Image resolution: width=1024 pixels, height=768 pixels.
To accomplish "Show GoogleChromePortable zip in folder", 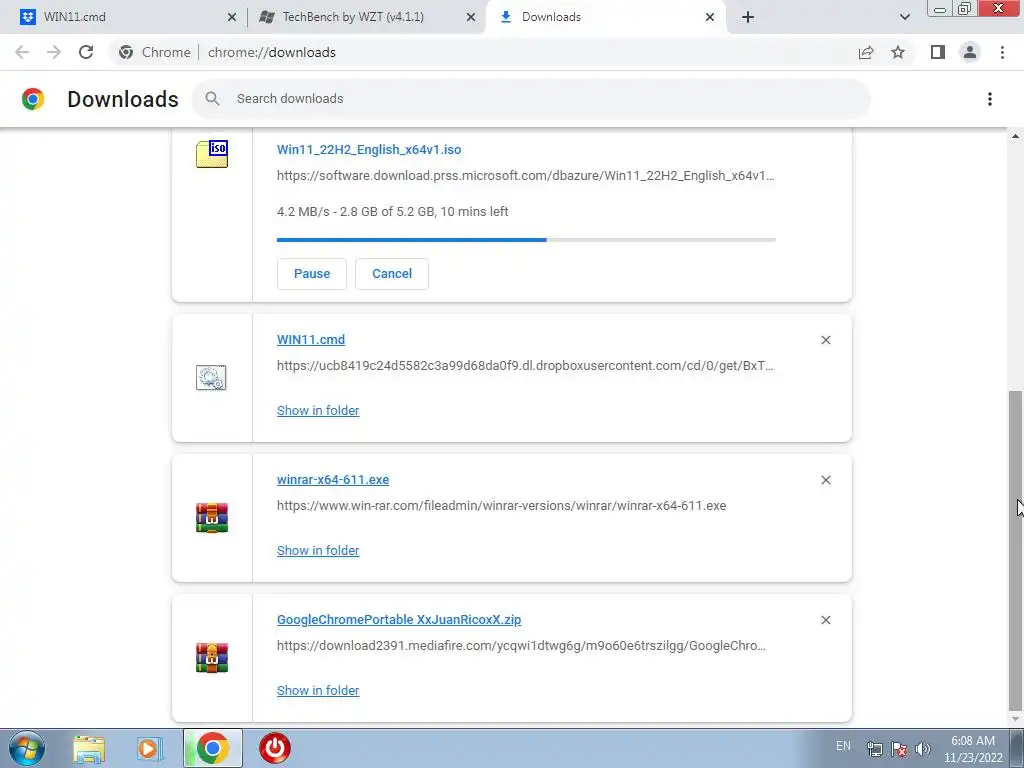I will pos(318,690).
